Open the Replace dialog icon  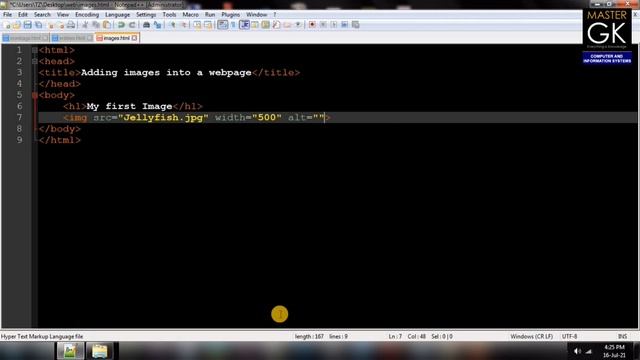tap(158, 25)
